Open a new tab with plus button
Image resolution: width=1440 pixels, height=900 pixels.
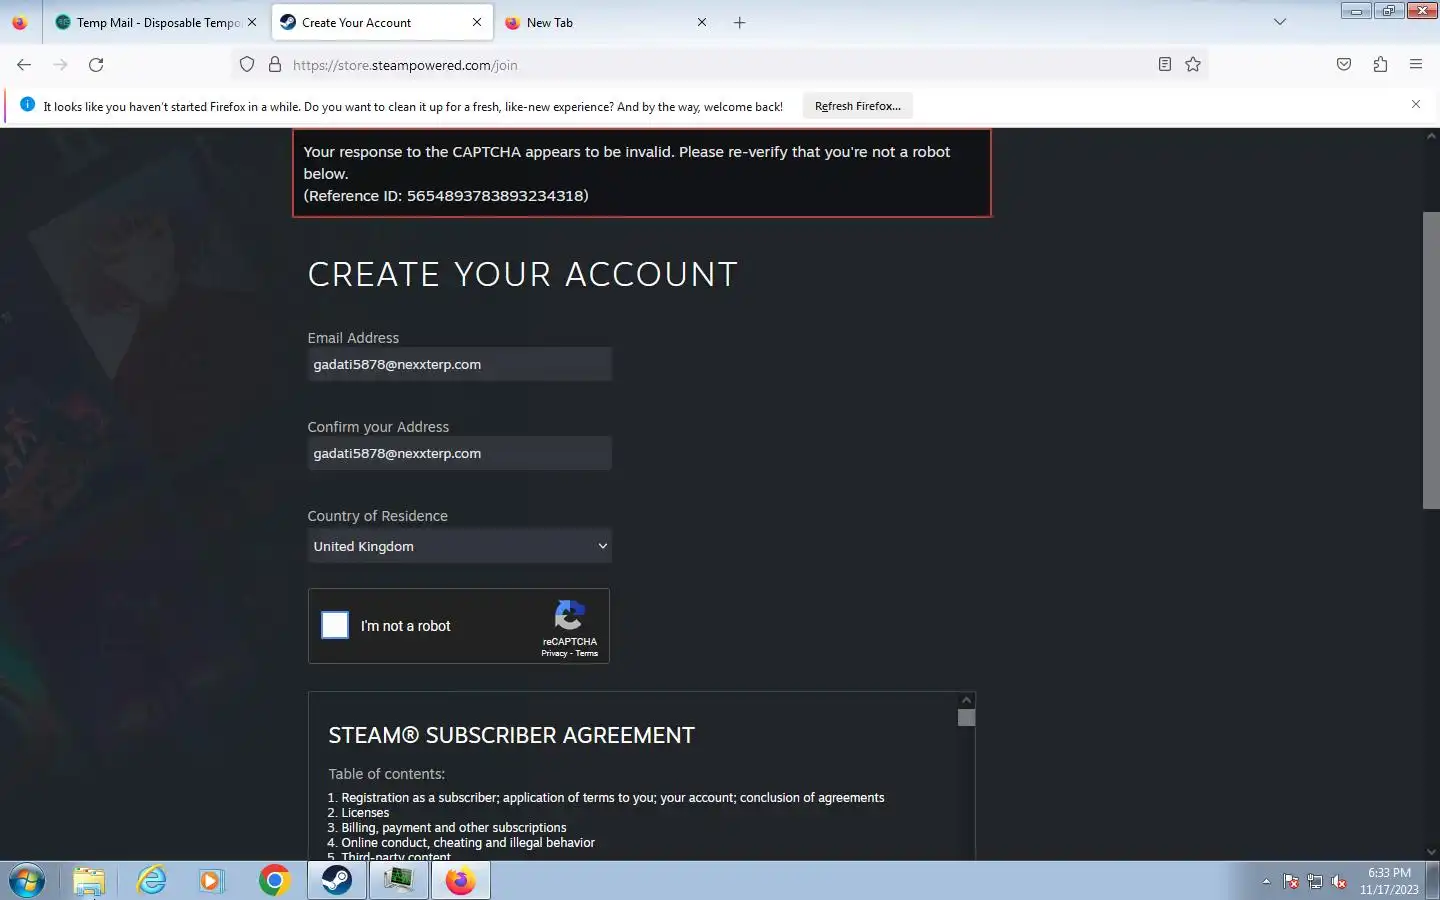point(740,22)
